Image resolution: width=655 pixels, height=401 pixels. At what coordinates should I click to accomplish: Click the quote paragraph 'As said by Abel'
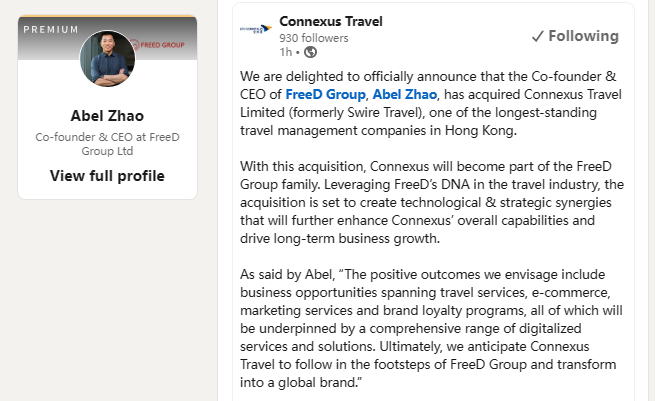coord(431,328)
